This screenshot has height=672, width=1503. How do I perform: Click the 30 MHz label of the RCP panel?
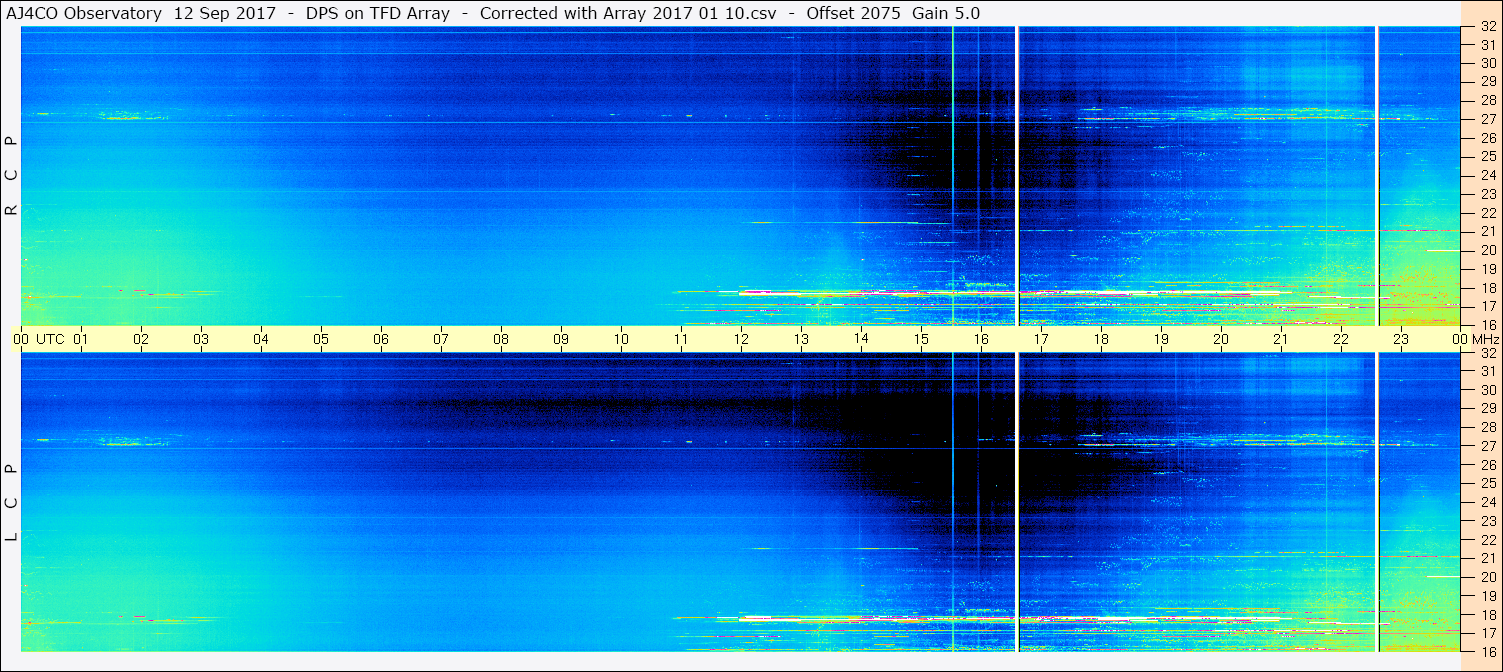[1488, 63]
